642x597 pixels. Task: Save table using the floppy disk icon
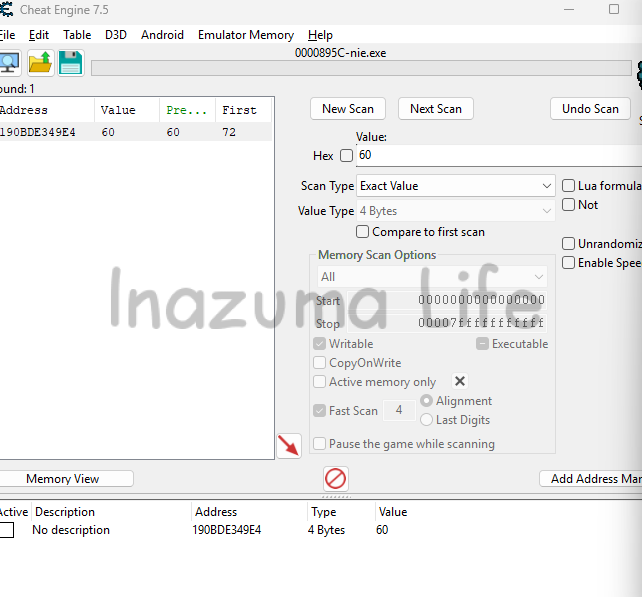pos(70,63)
